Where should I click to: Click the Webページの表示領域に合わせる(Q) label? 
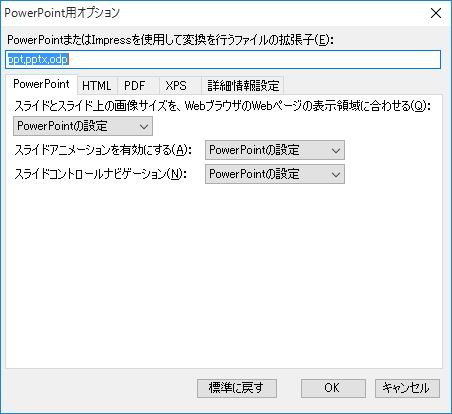[x=223, y=106]
